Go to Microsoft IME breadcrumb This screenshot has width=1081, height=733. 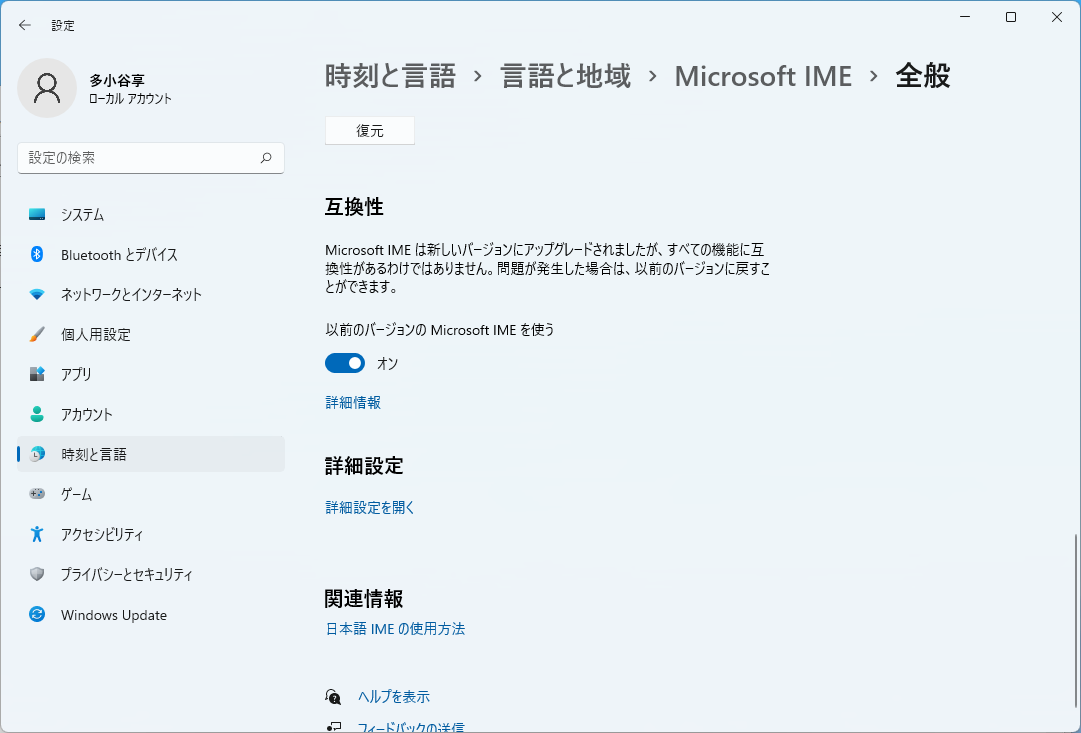pyautogui.click(x=763, y=76)
